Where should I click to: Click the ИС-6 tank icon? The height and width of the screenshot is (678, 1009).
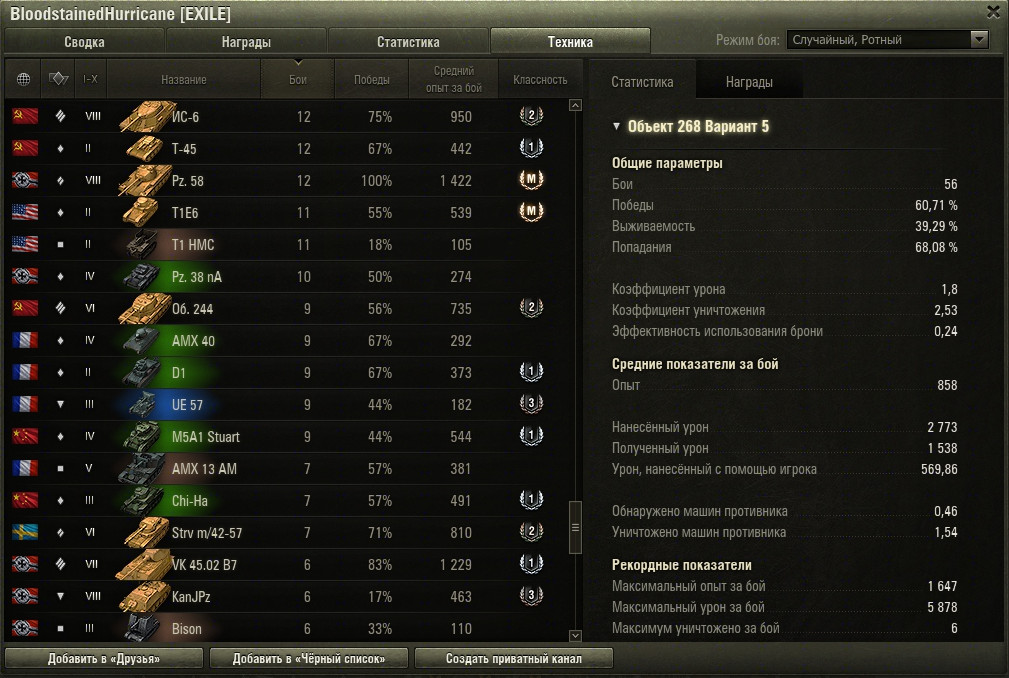point(147,116)
